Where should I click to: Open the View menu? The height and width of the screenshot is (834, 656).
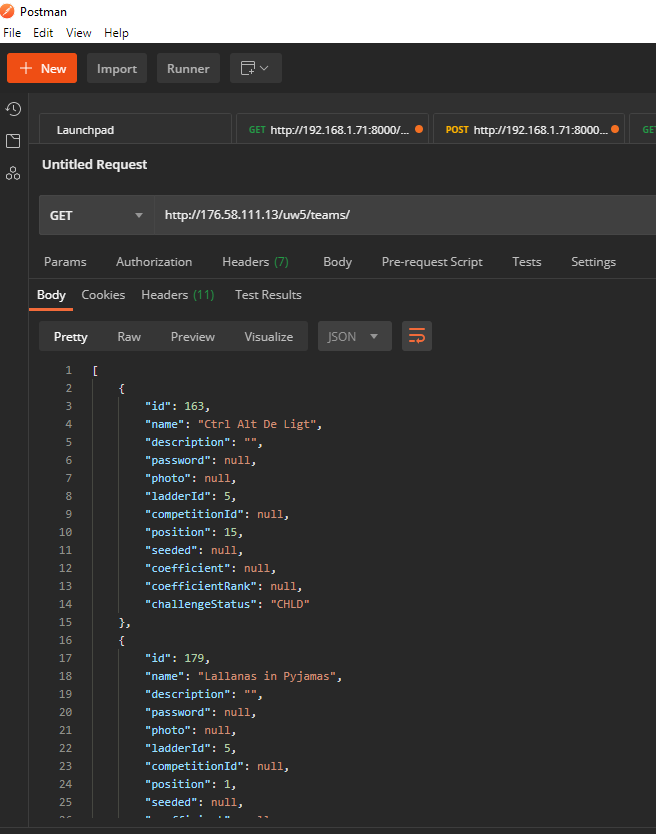[x=79, y=33]
